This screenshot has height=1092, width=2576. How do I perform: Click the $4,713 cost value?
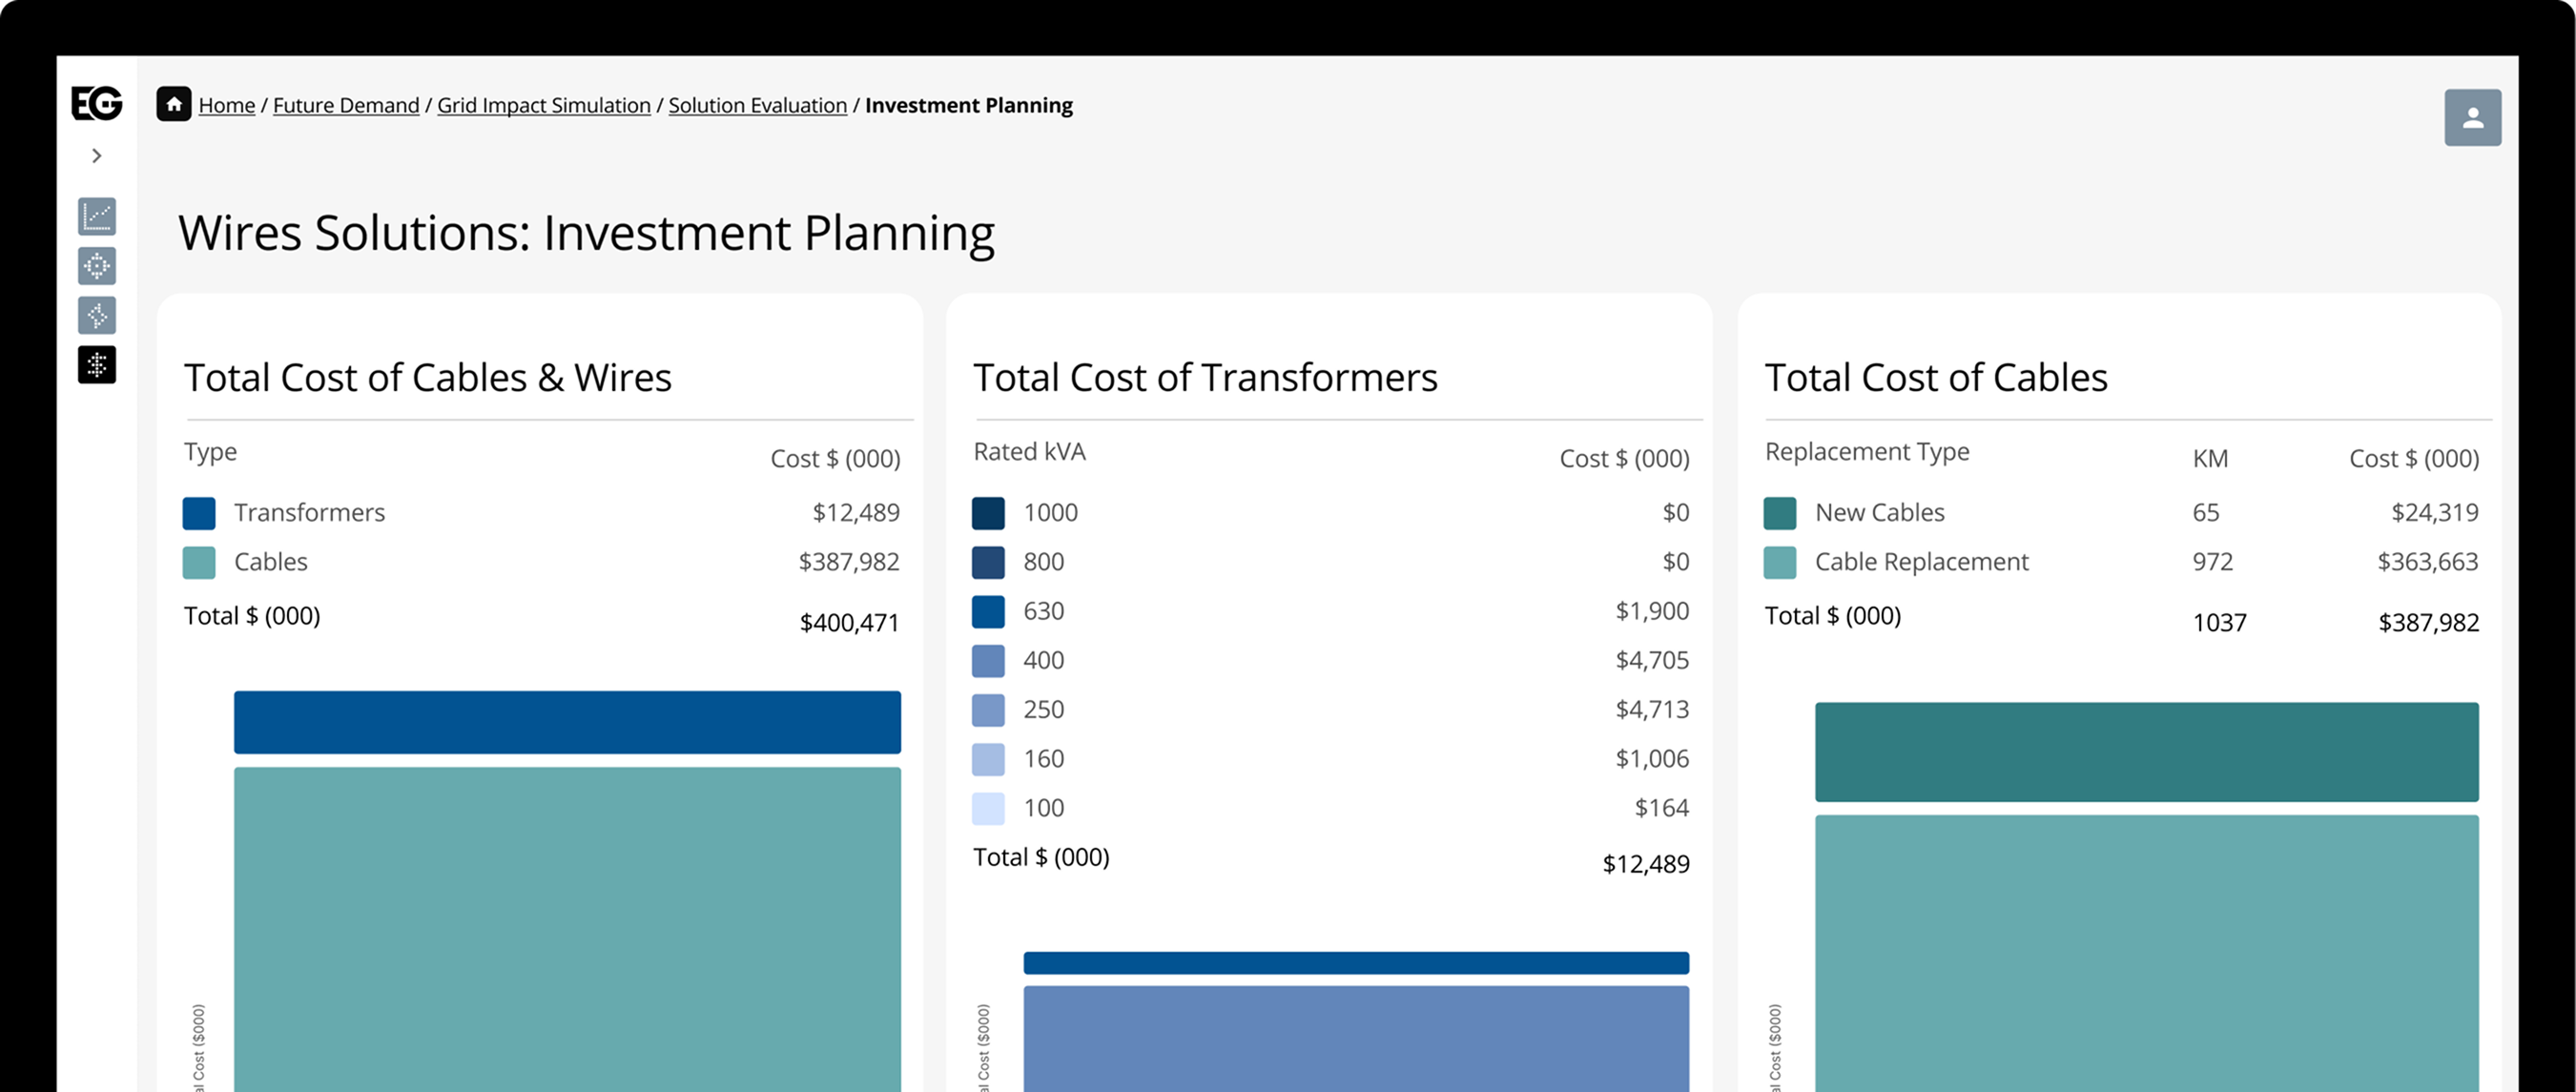coord(1652,709)
